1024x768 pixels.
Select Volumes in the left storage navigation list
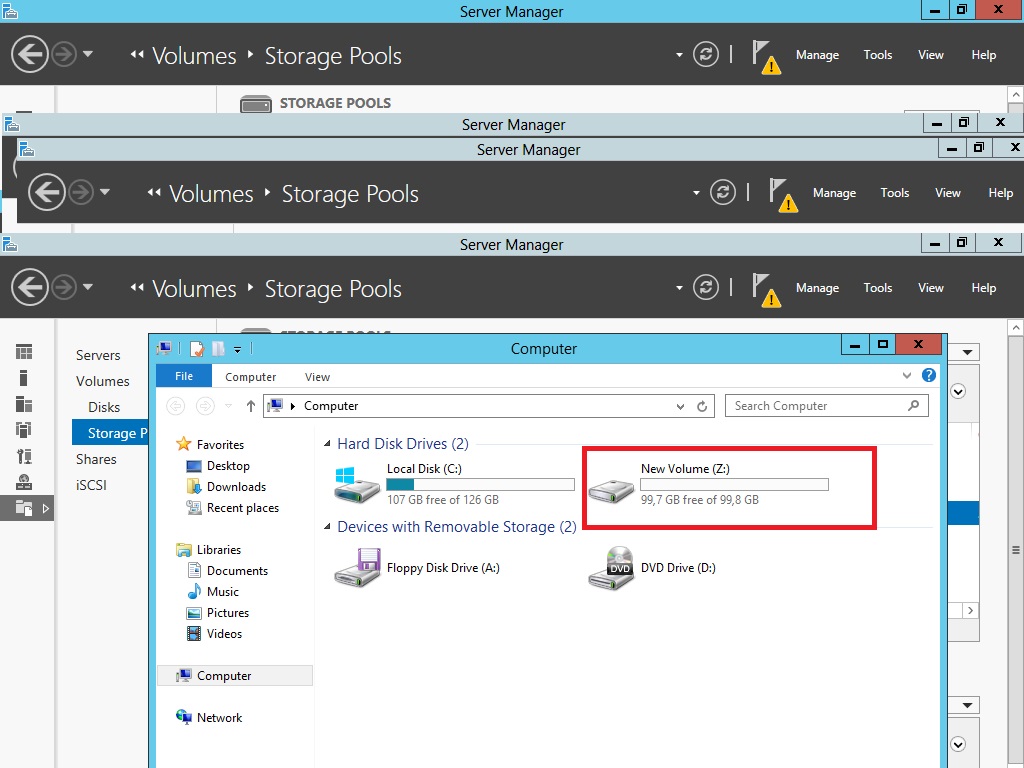coord(103,381)
